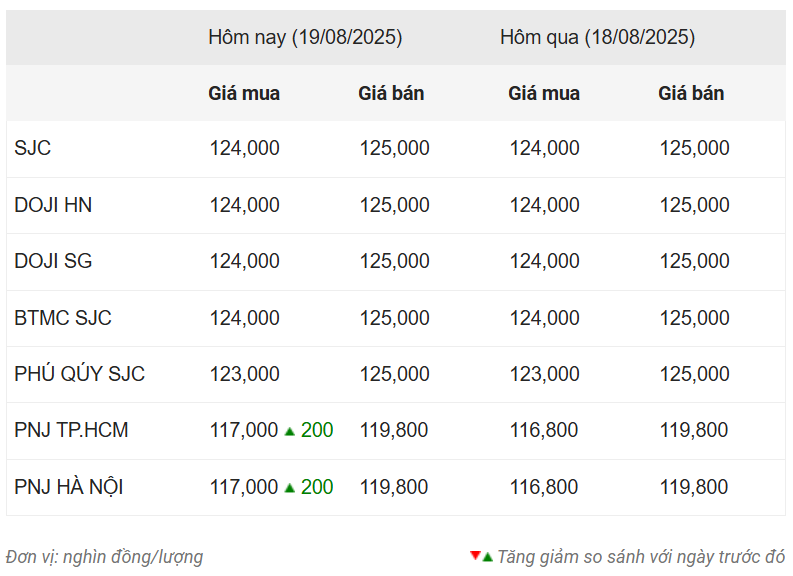The width and height of the screenshot is (793, 576).
Task: Click the green up triangle in legend
Action: point(488,557)
